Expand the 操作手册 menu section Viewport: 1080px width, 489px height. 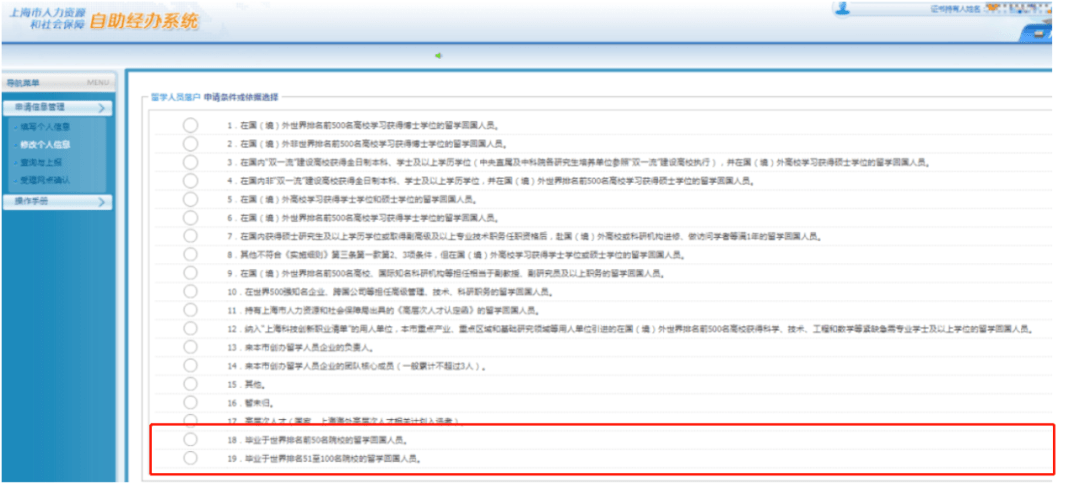click(57, 202)
